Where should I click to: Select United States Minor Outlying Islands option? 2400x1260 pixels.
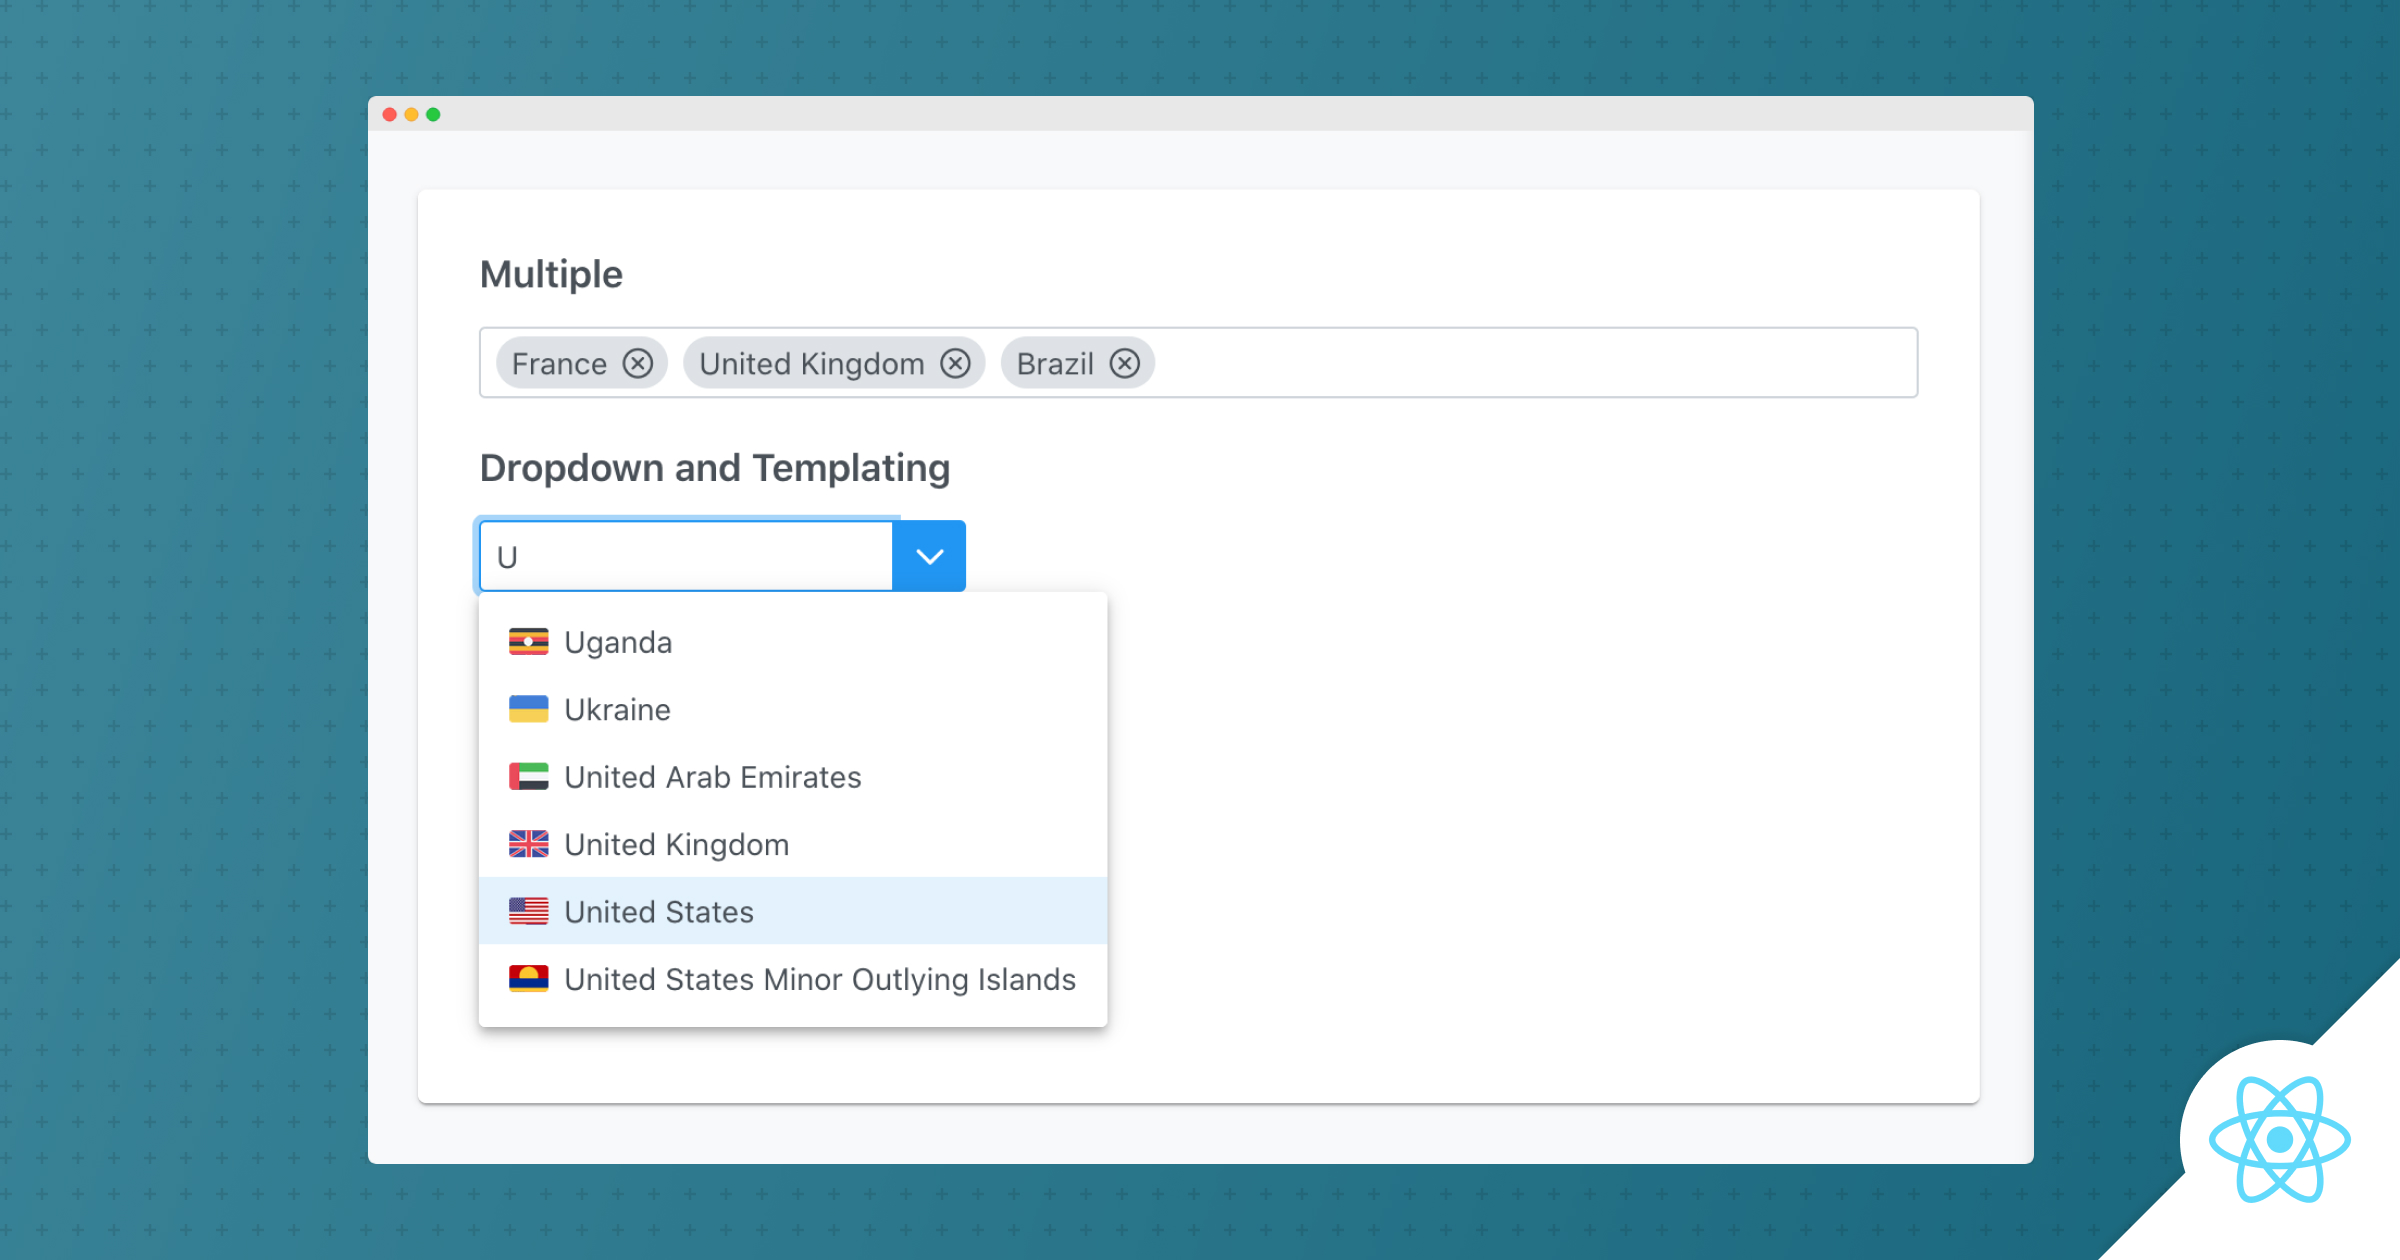(820, 979)
